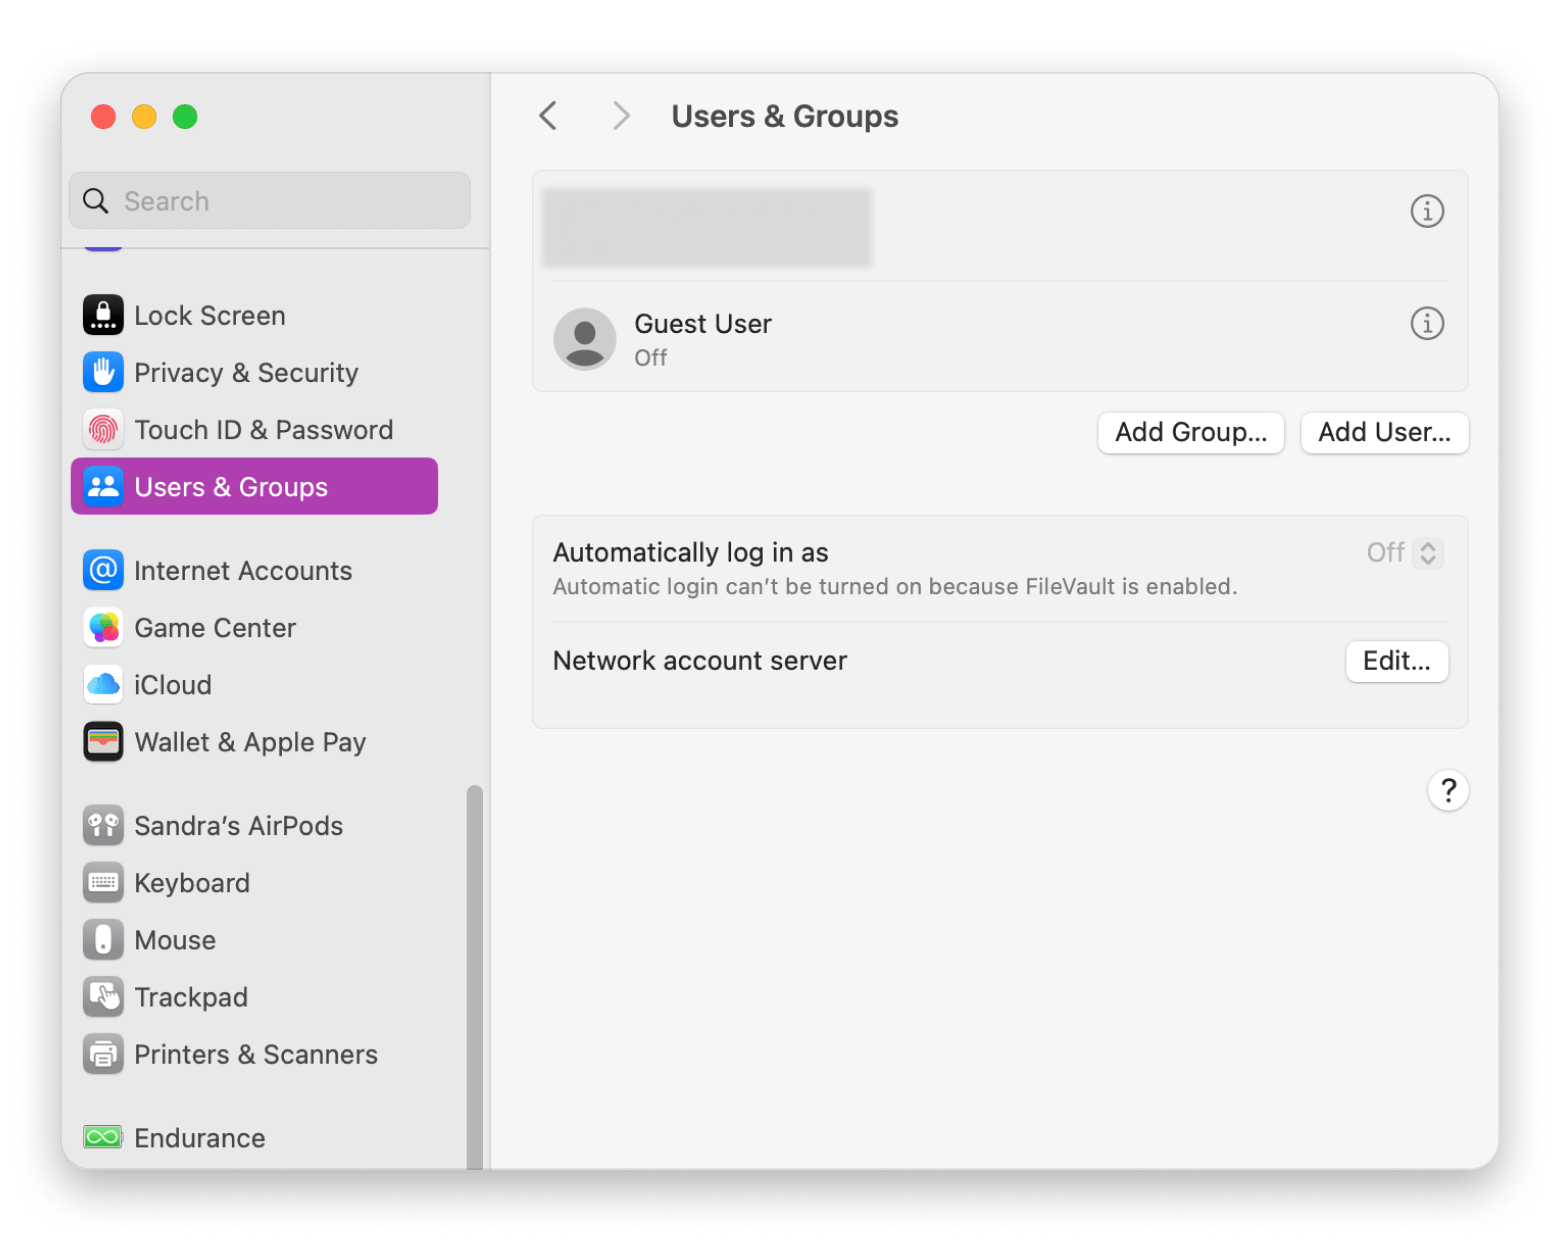
Task: Go back with the left chevron
Action: [x=548, y=116]
